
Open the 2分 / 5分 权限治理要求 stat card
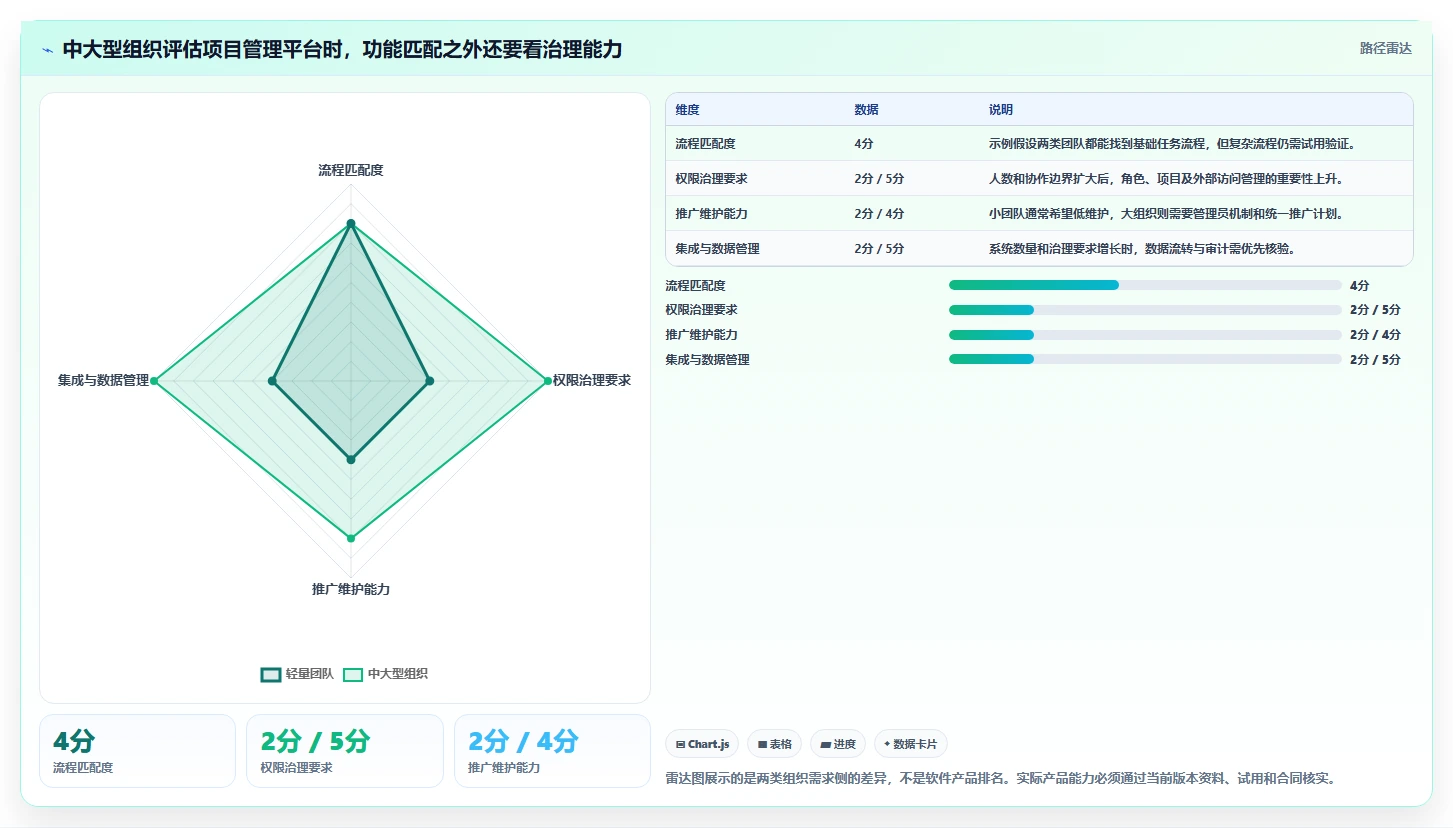[345, 751]
